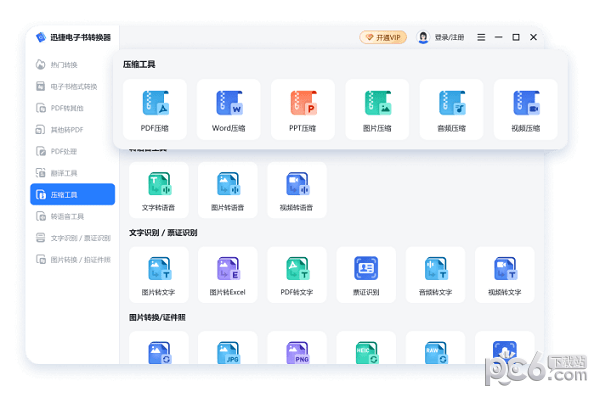Go to 转语音工具 in the sidebar

[72, 216]
